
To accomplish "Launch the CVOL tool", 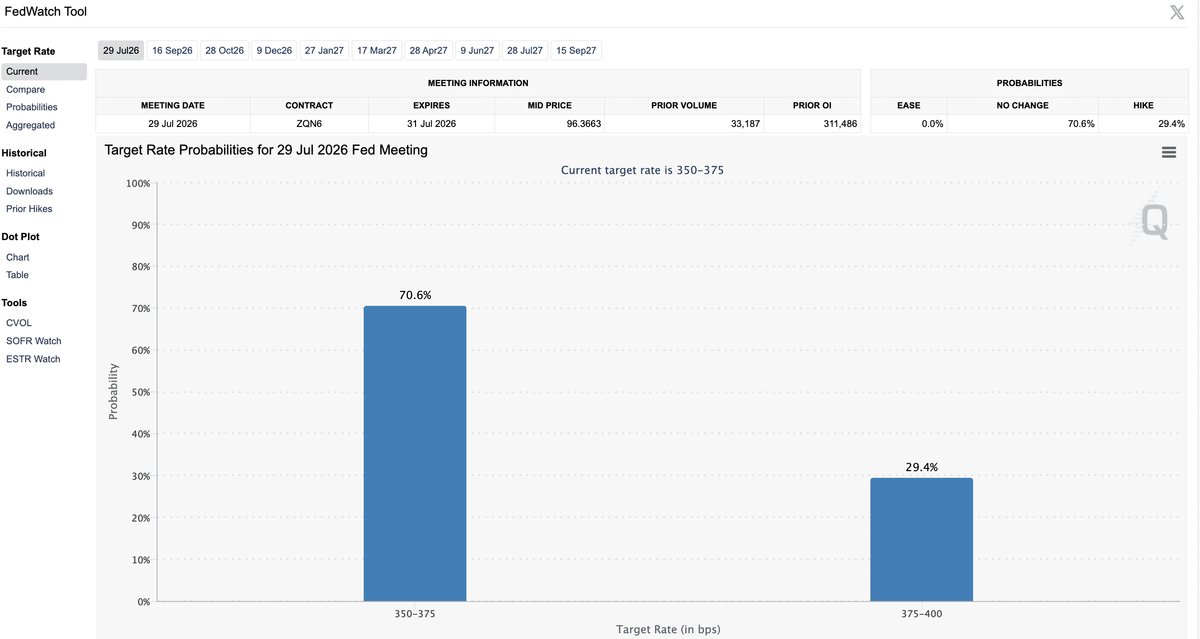I will tap(19, 323).
